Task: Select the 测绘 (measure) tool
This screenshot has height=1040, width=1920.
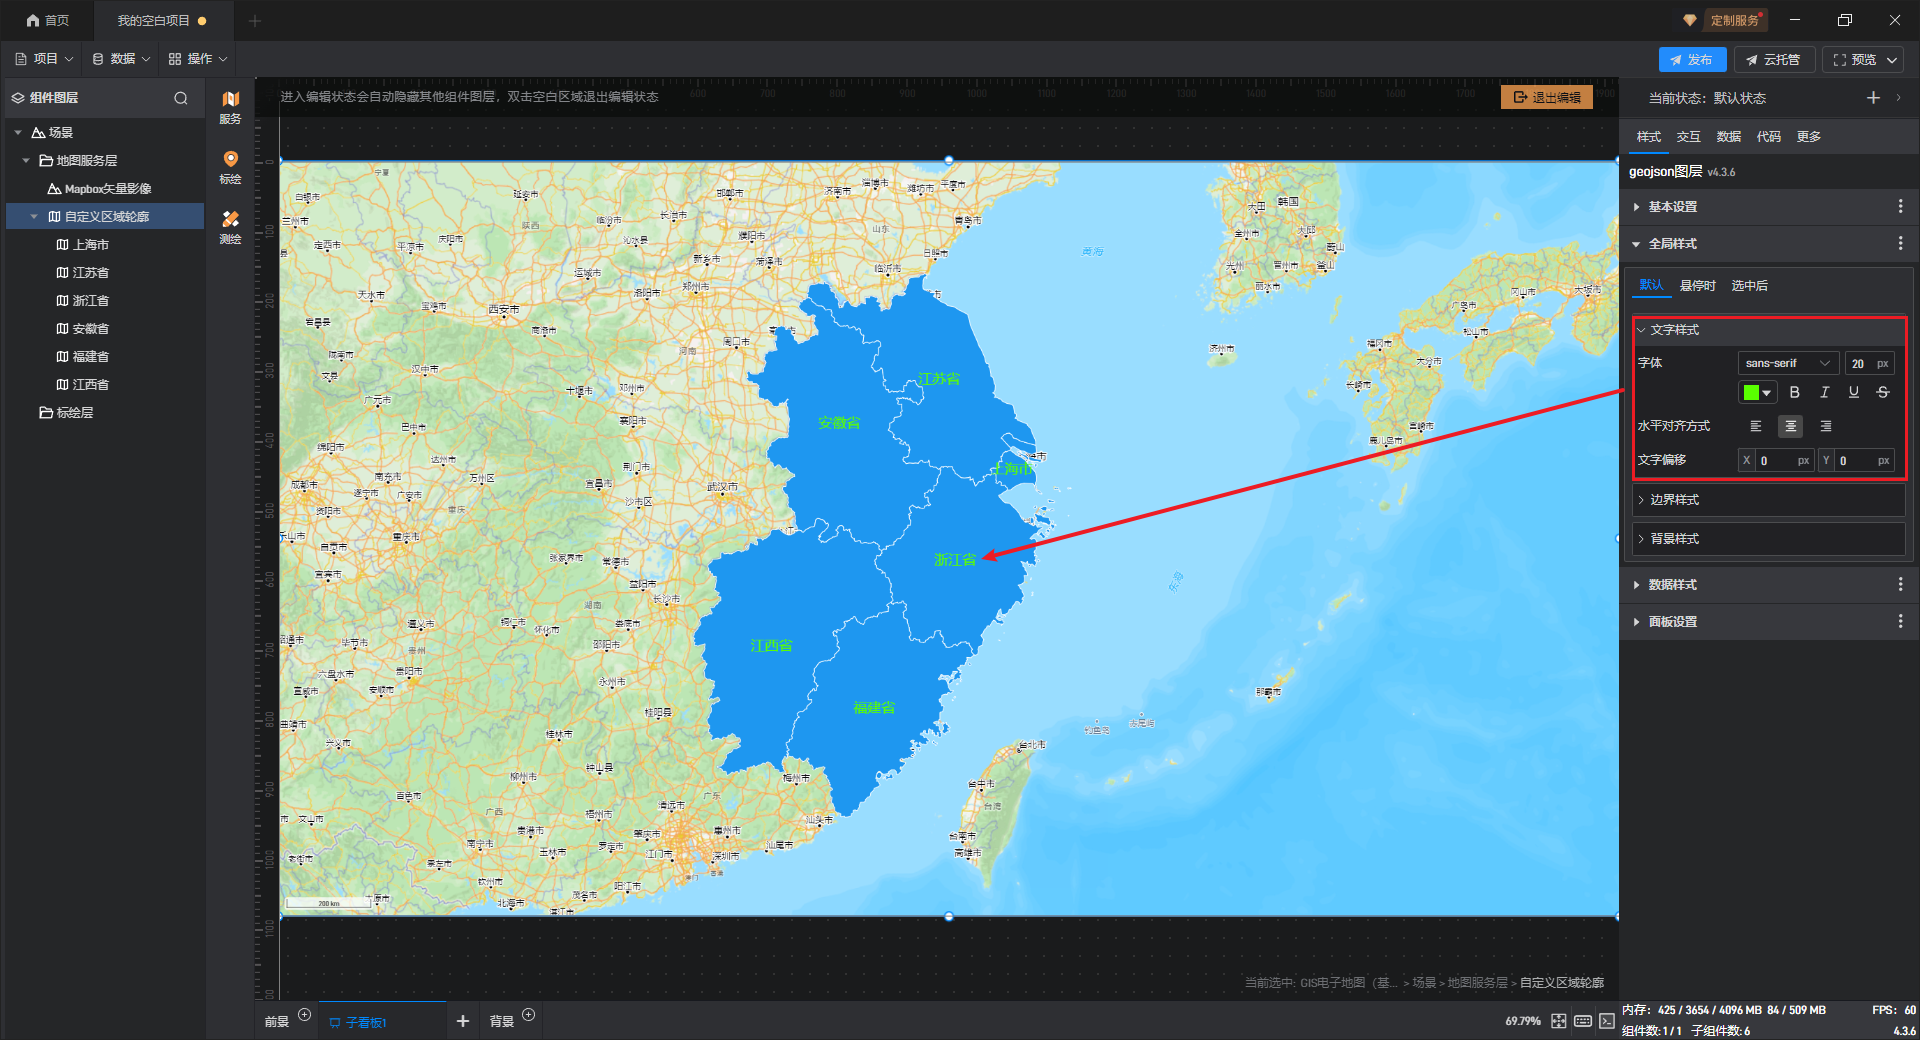Action: pos(230,227)
